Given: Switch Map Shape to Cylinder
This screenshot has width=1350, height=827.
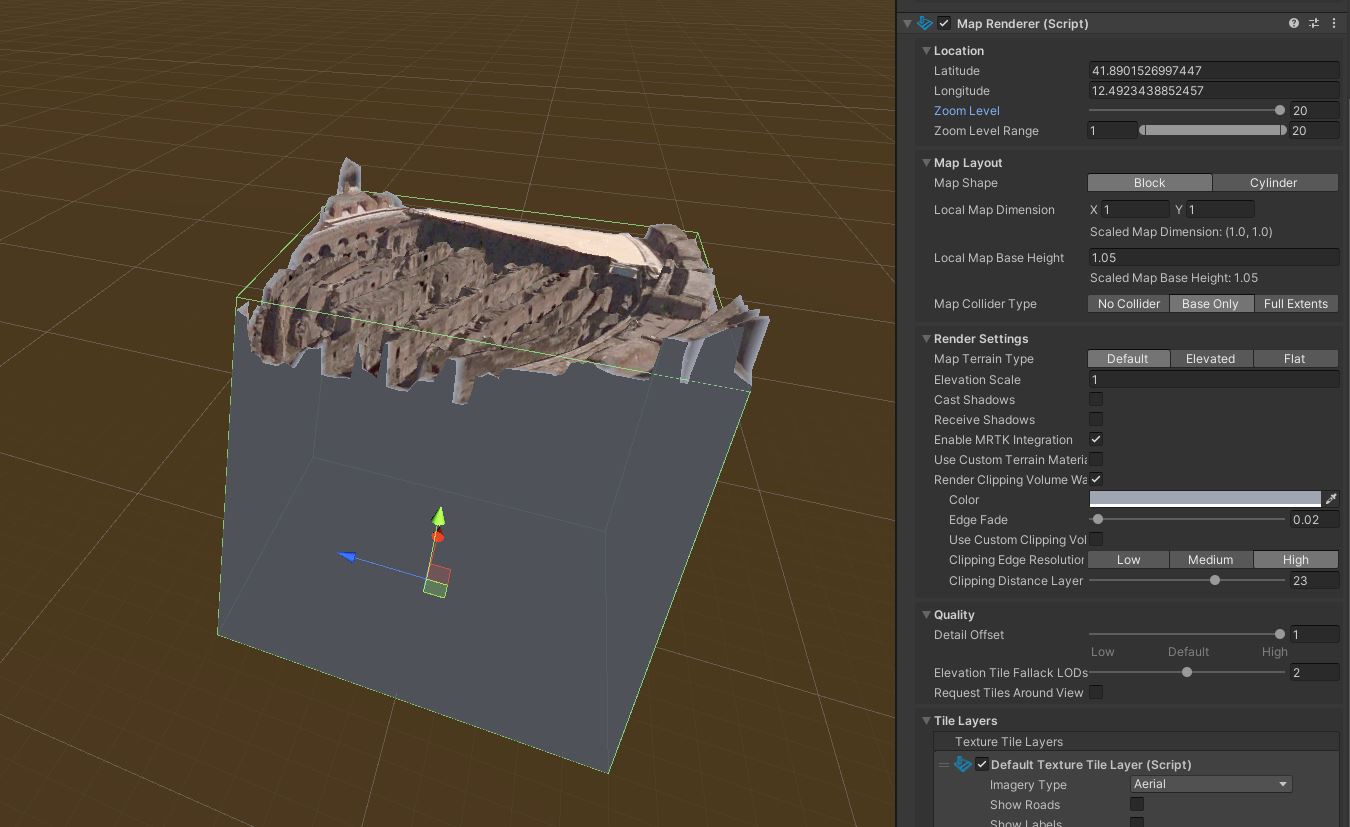Looking at the screenshot, I should [1275, 182].
